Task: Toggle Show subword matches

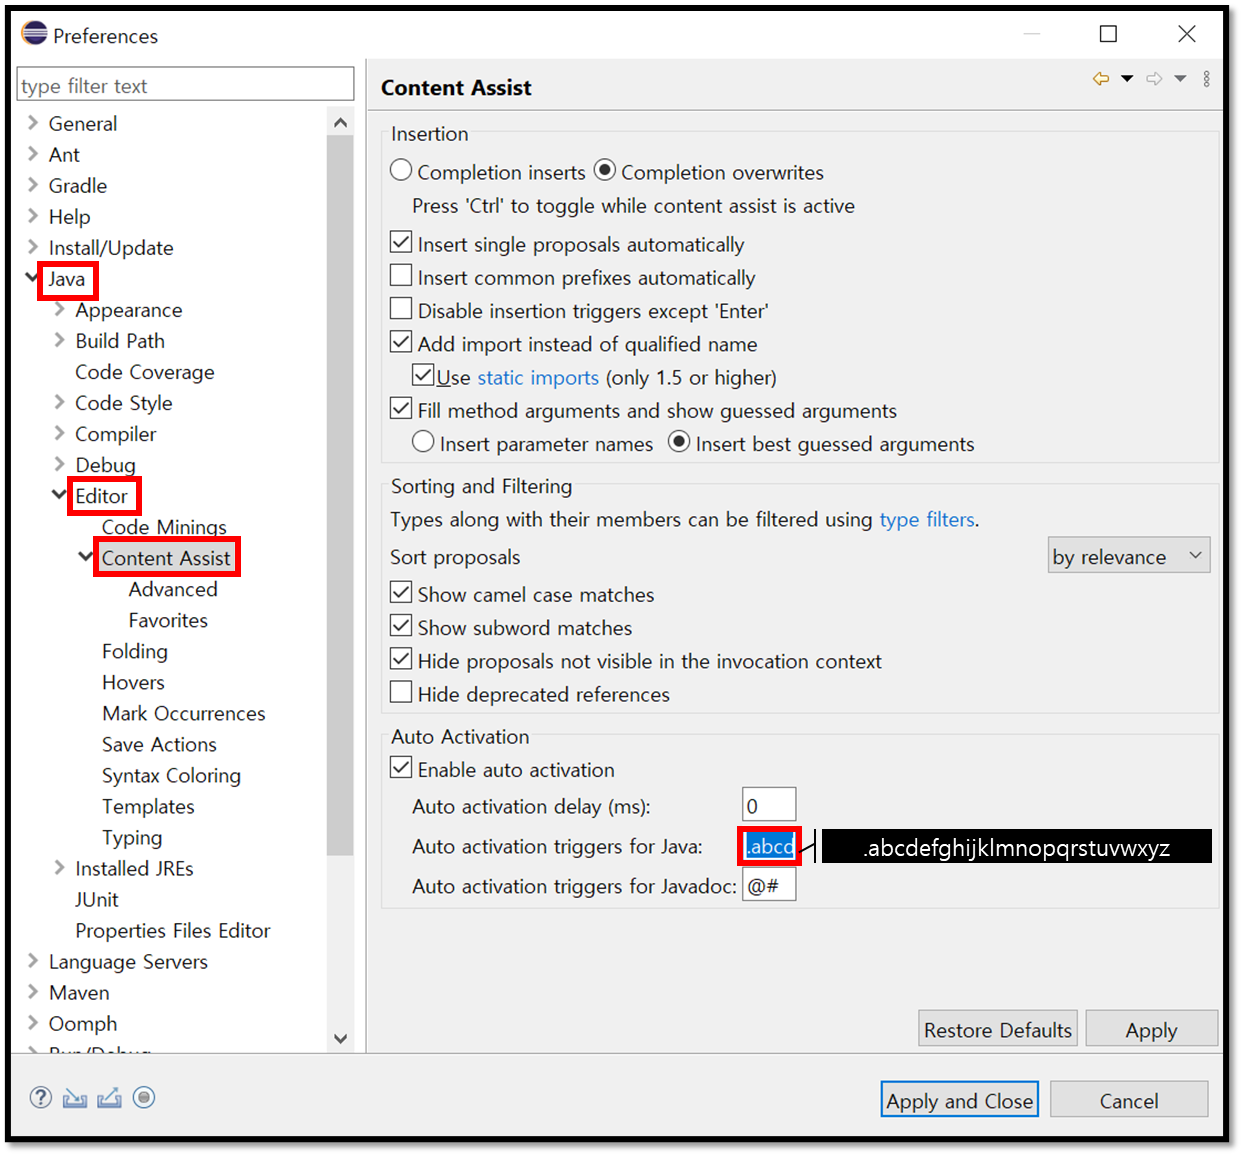Action: (x=401, y=626)
